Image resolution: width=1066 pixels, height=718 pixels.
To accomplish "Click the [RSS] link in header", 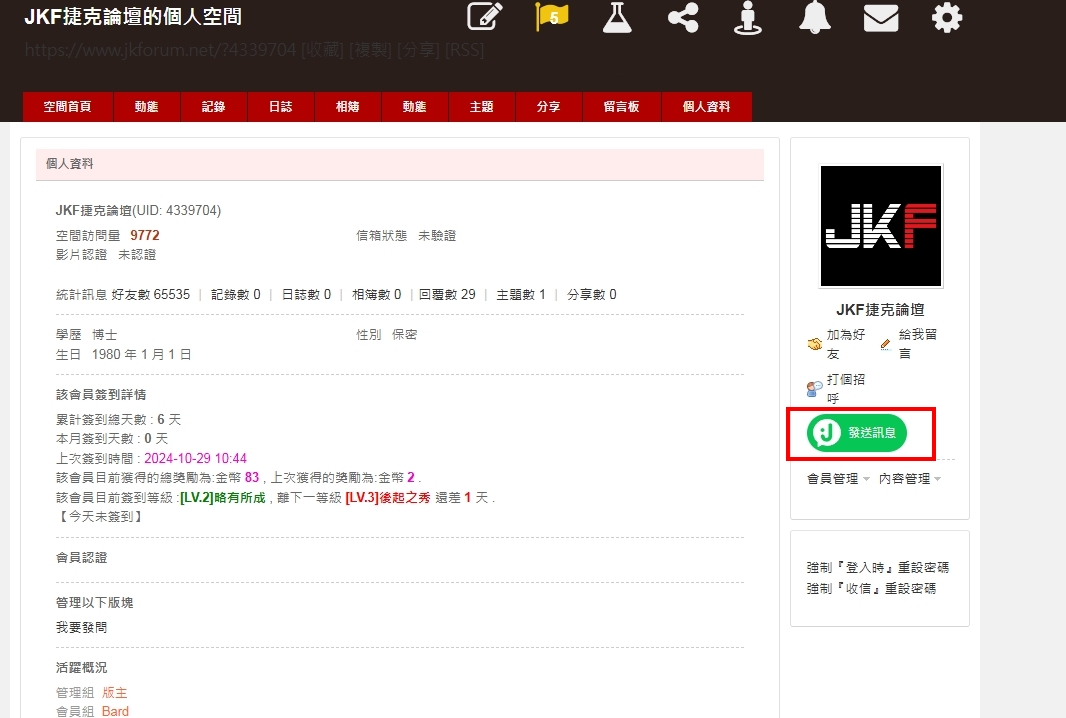I will click(x=464, y=50).
